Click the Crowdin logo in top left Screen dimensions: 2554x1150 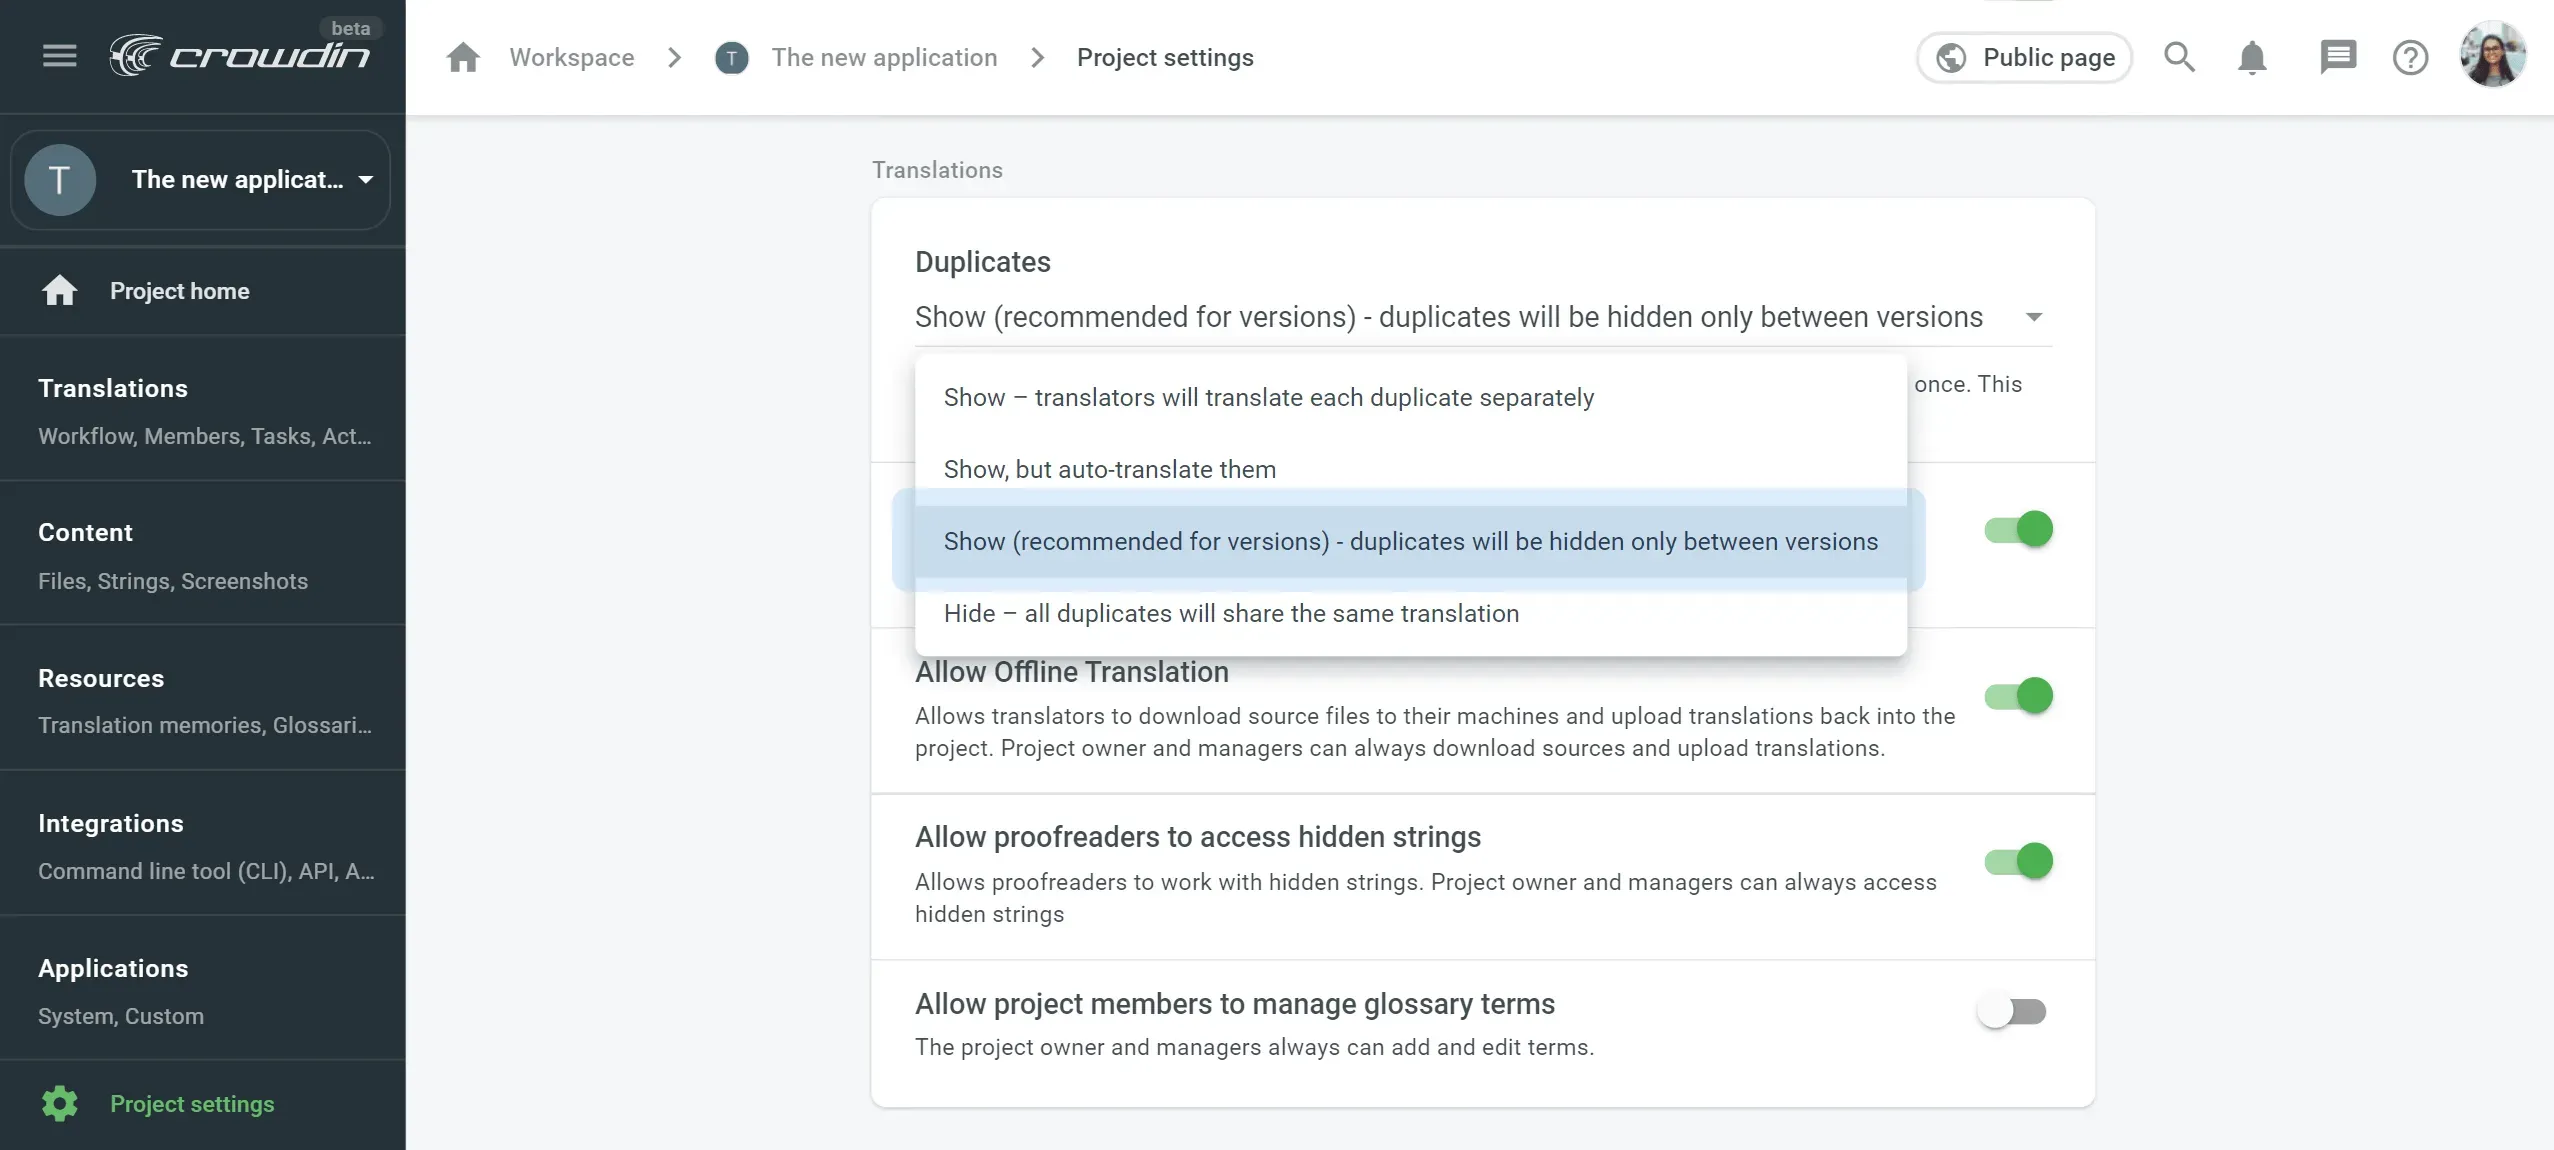[239, 57]
